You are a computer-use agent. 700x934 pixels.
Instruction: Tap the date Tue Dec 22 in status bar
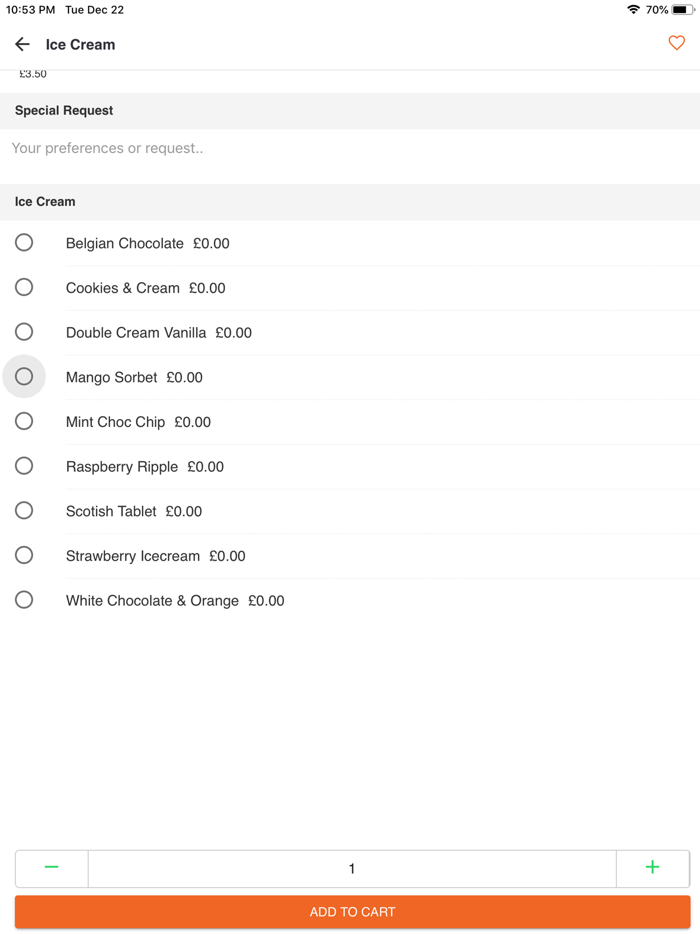[x=92, y=10]
